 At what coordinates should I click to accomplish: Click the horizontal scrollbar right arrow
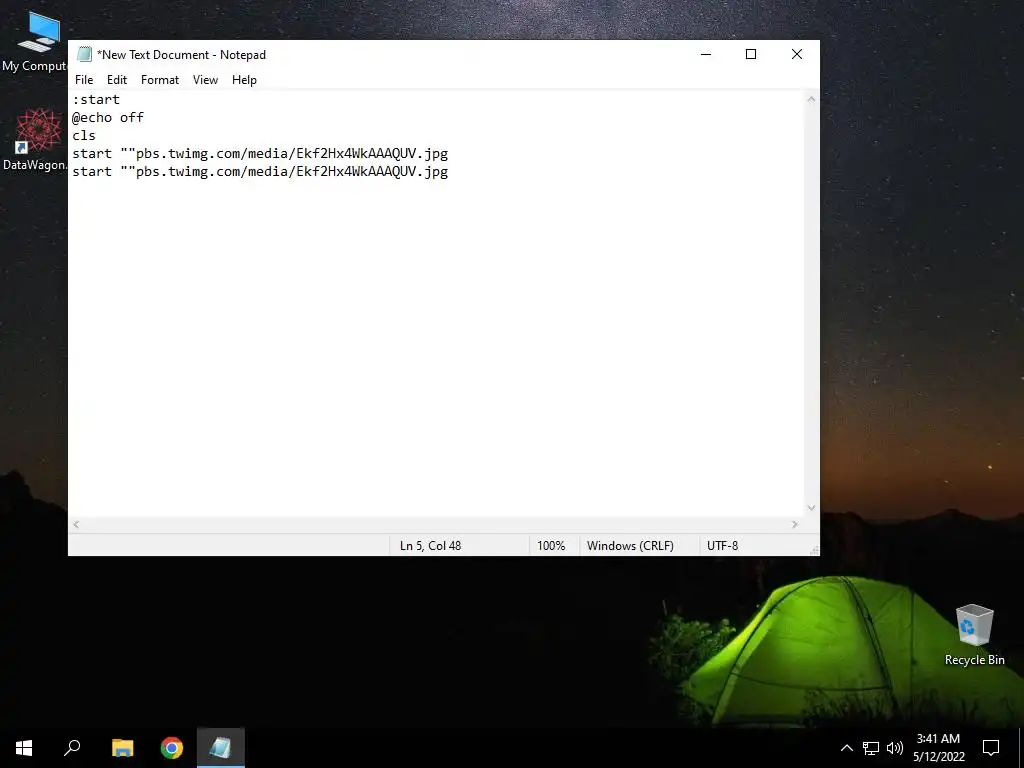[x=795, y=524]
